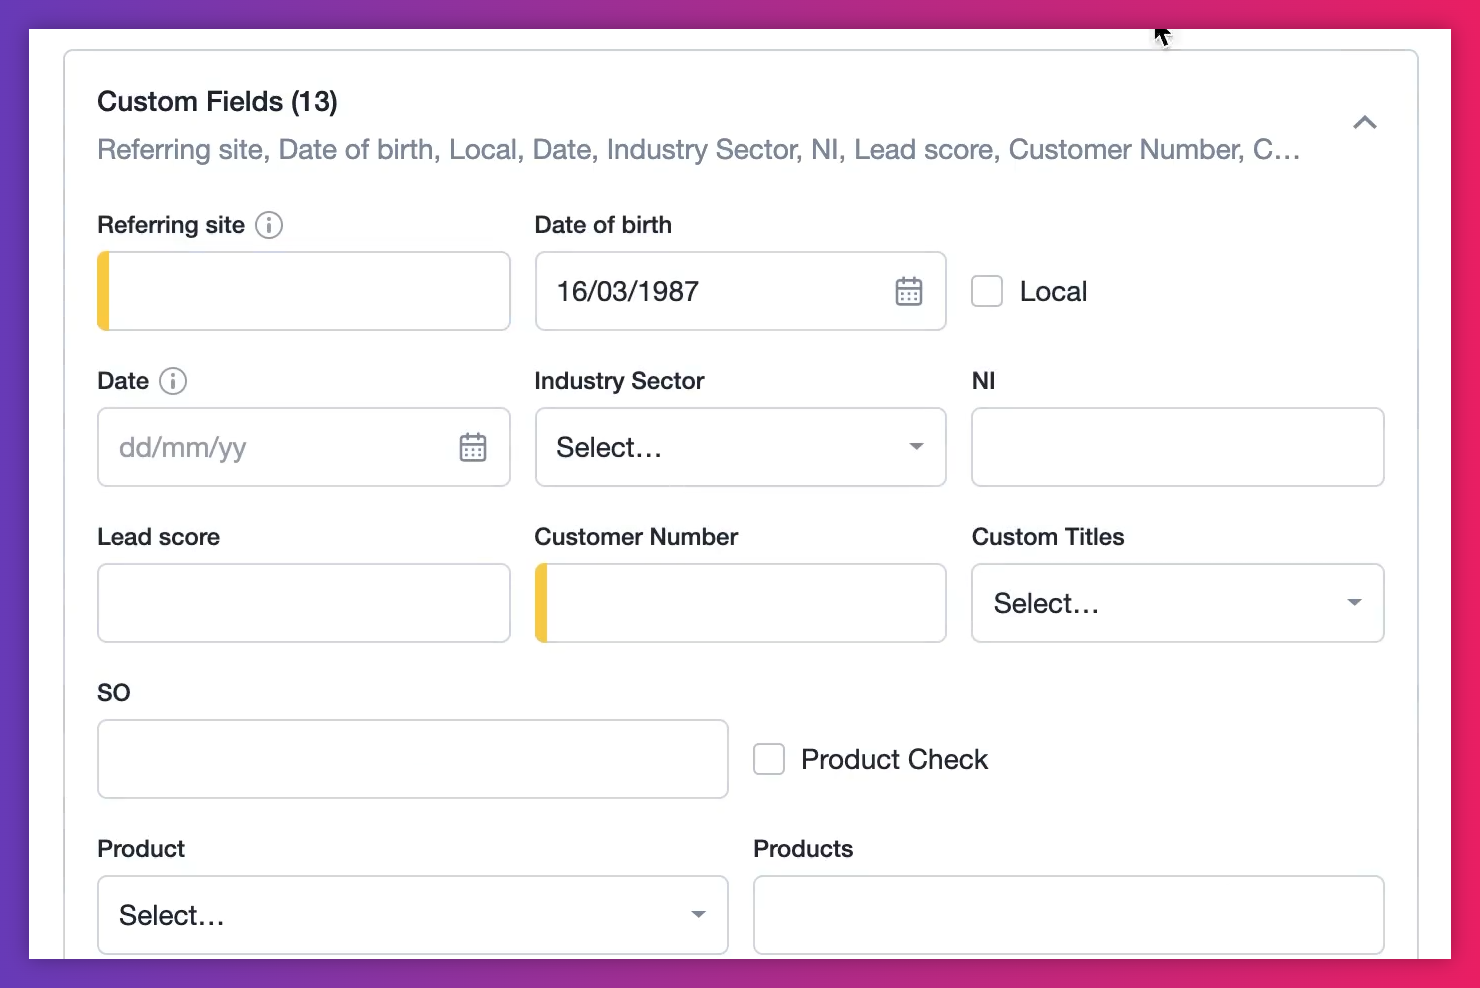Enable the Product Check checkbox

coord(769,759)
